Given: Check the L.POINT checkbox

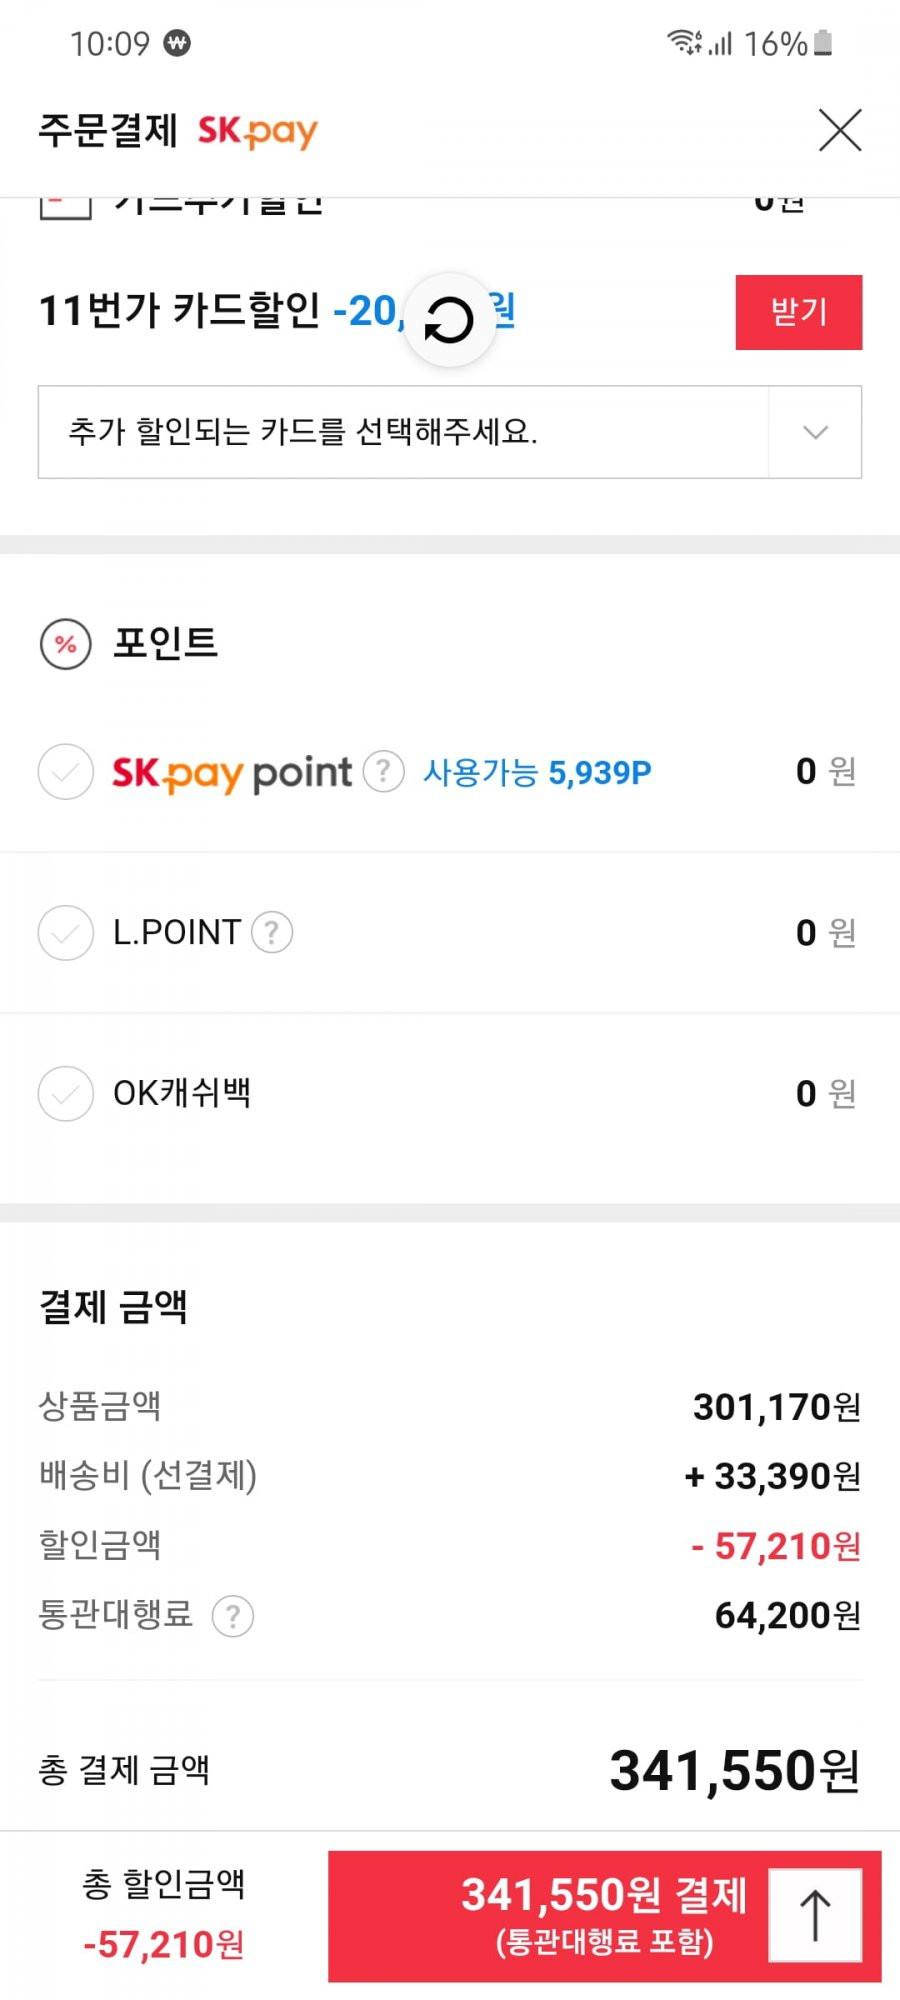Looking at the screenshot, I should pyautogui.click(x=66, y=932).
